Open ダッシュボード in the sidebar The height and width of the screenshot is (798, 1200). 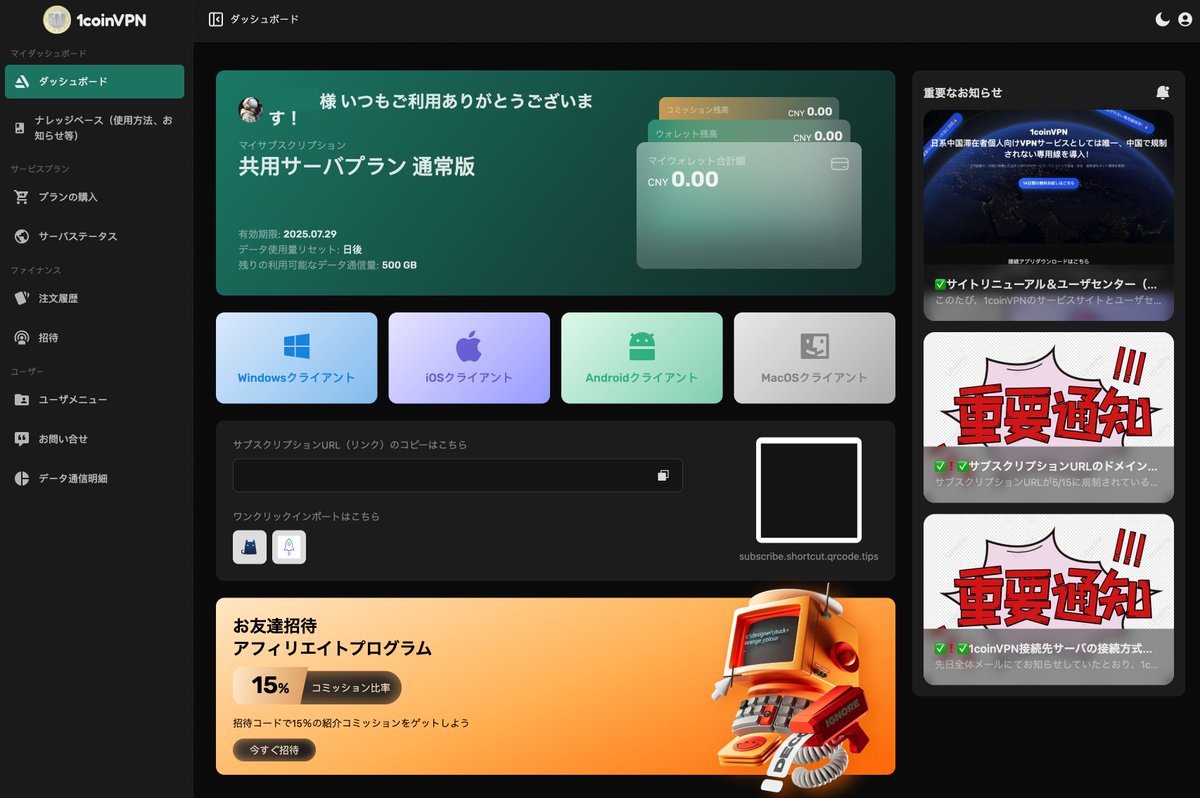coord(94,82)
